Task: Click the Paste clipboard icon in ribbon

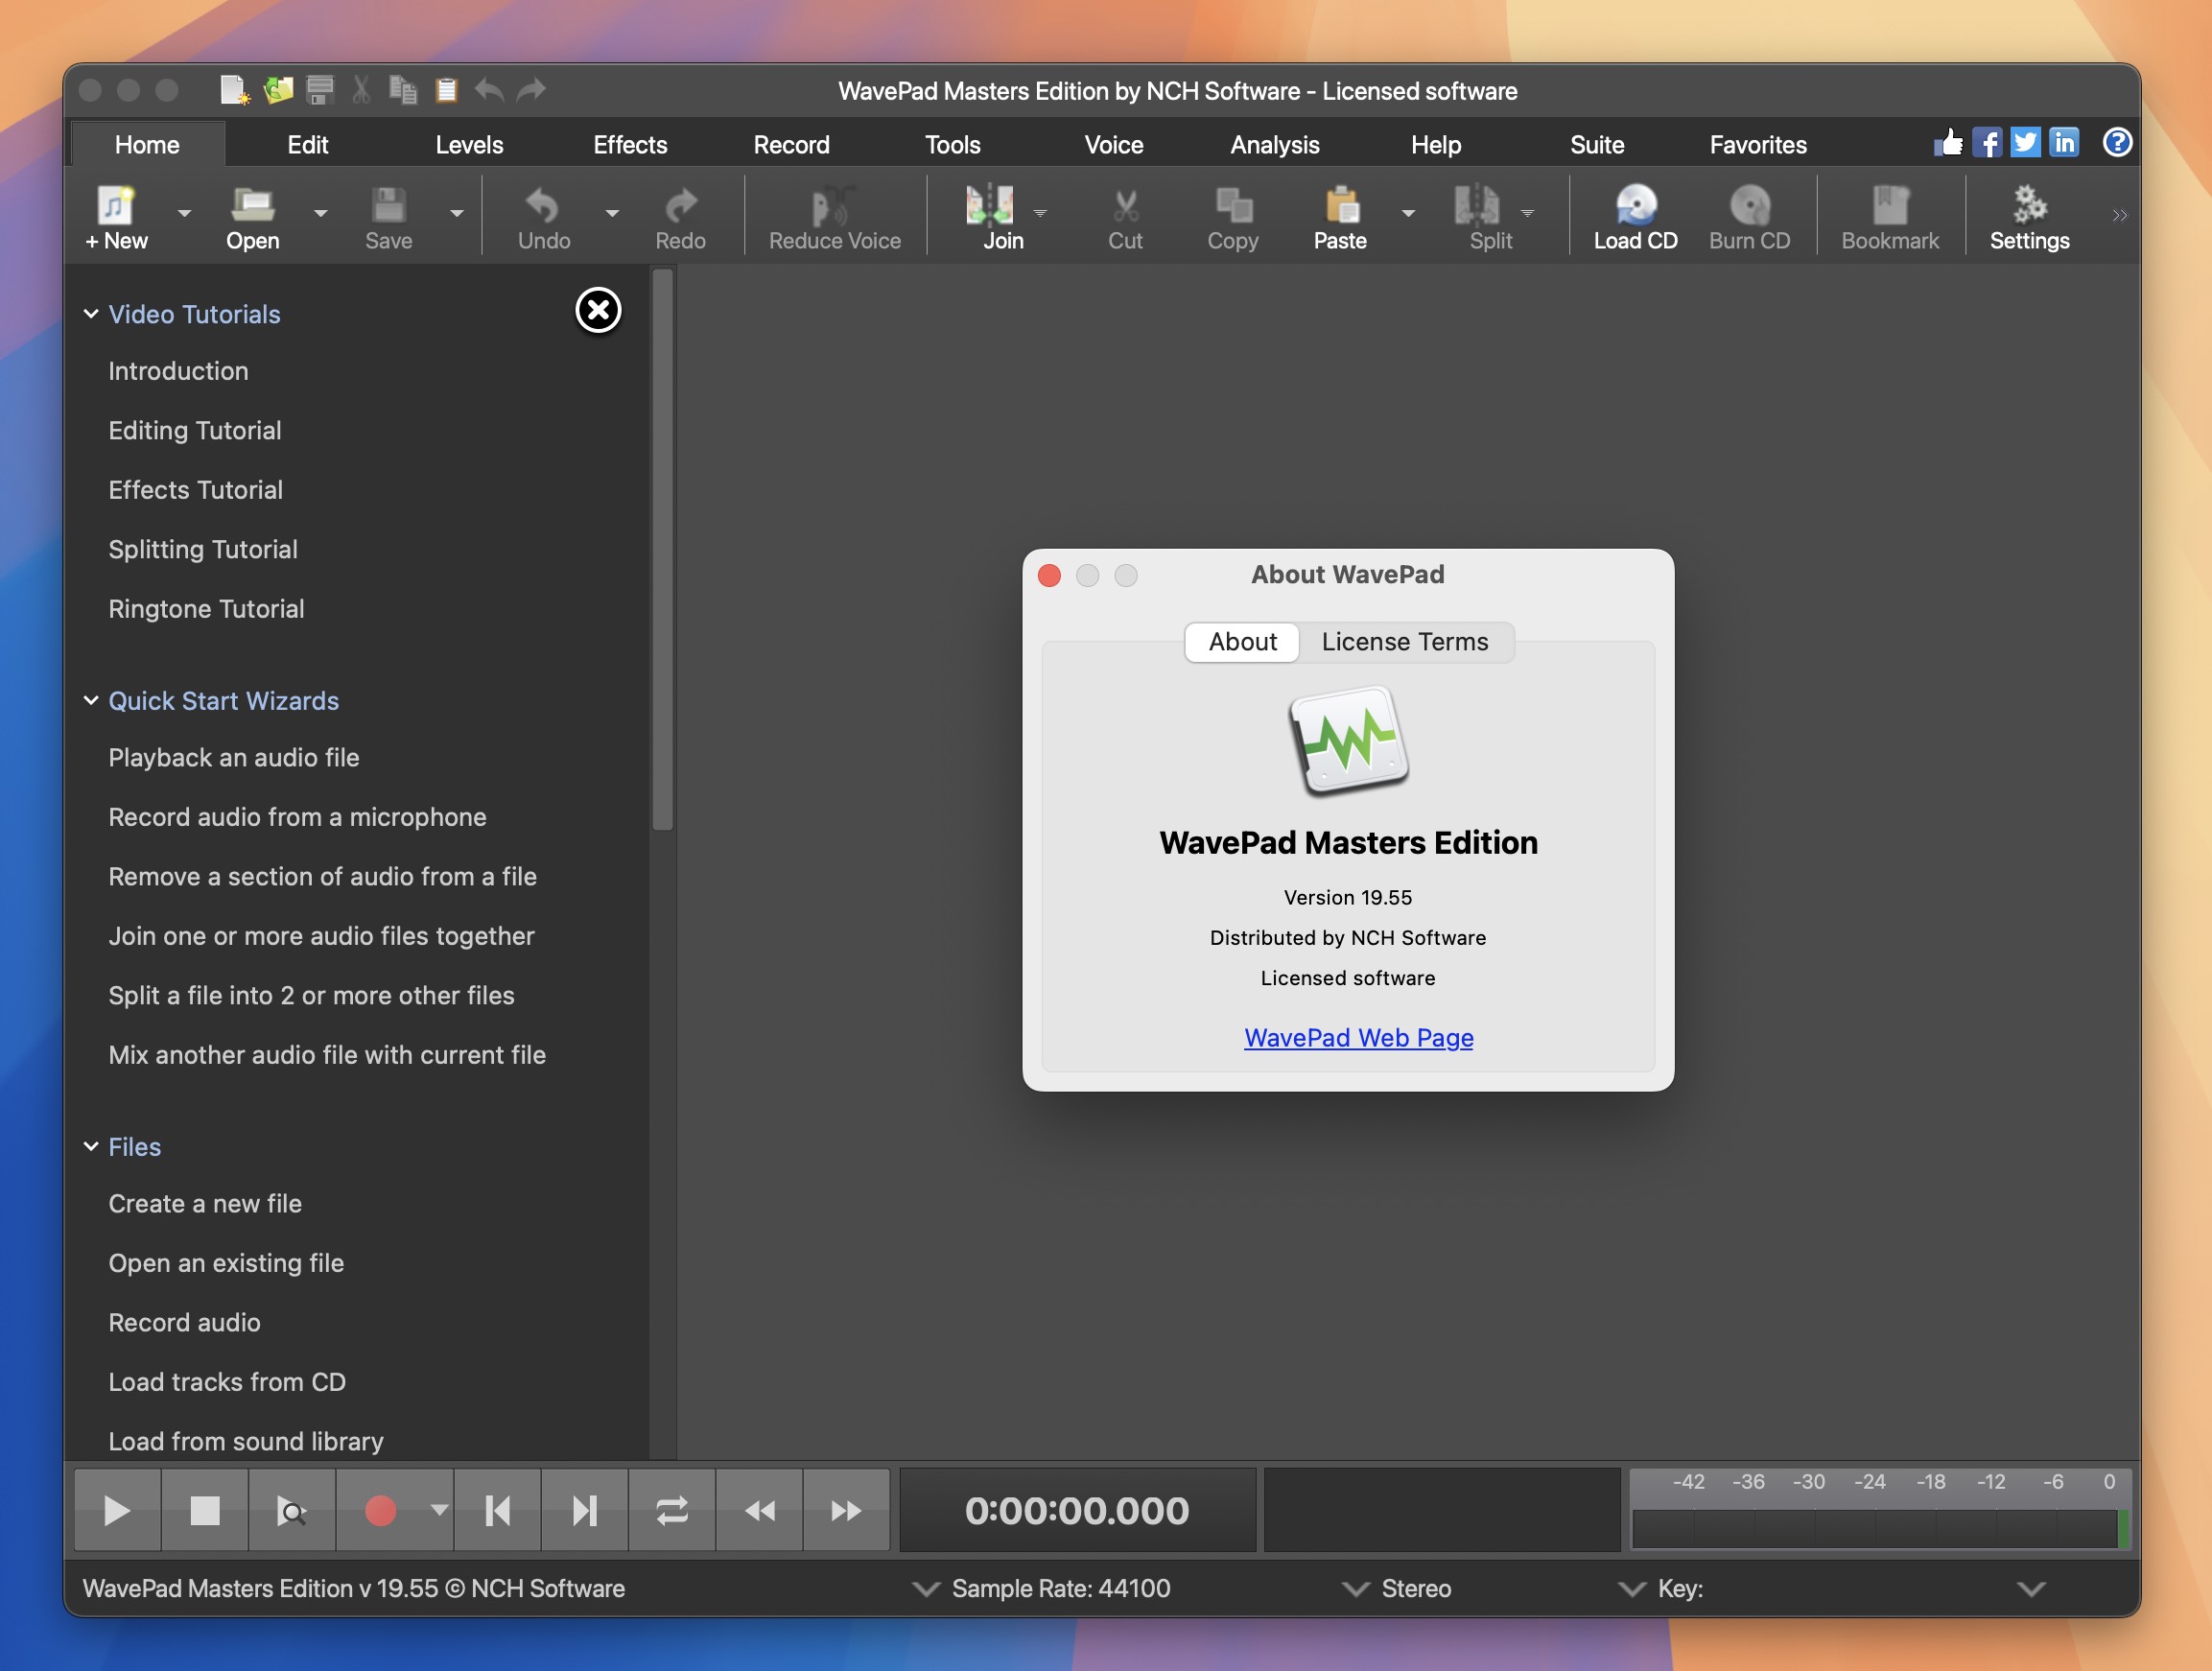Action: (x=1341, y=205)
